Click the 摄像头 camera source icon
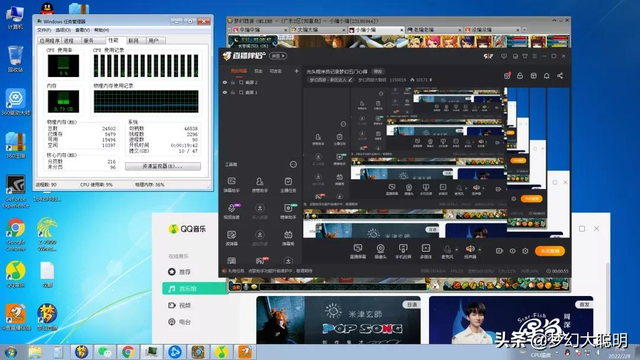The height and width of the screenshot is (360, 640). (380, 249)
